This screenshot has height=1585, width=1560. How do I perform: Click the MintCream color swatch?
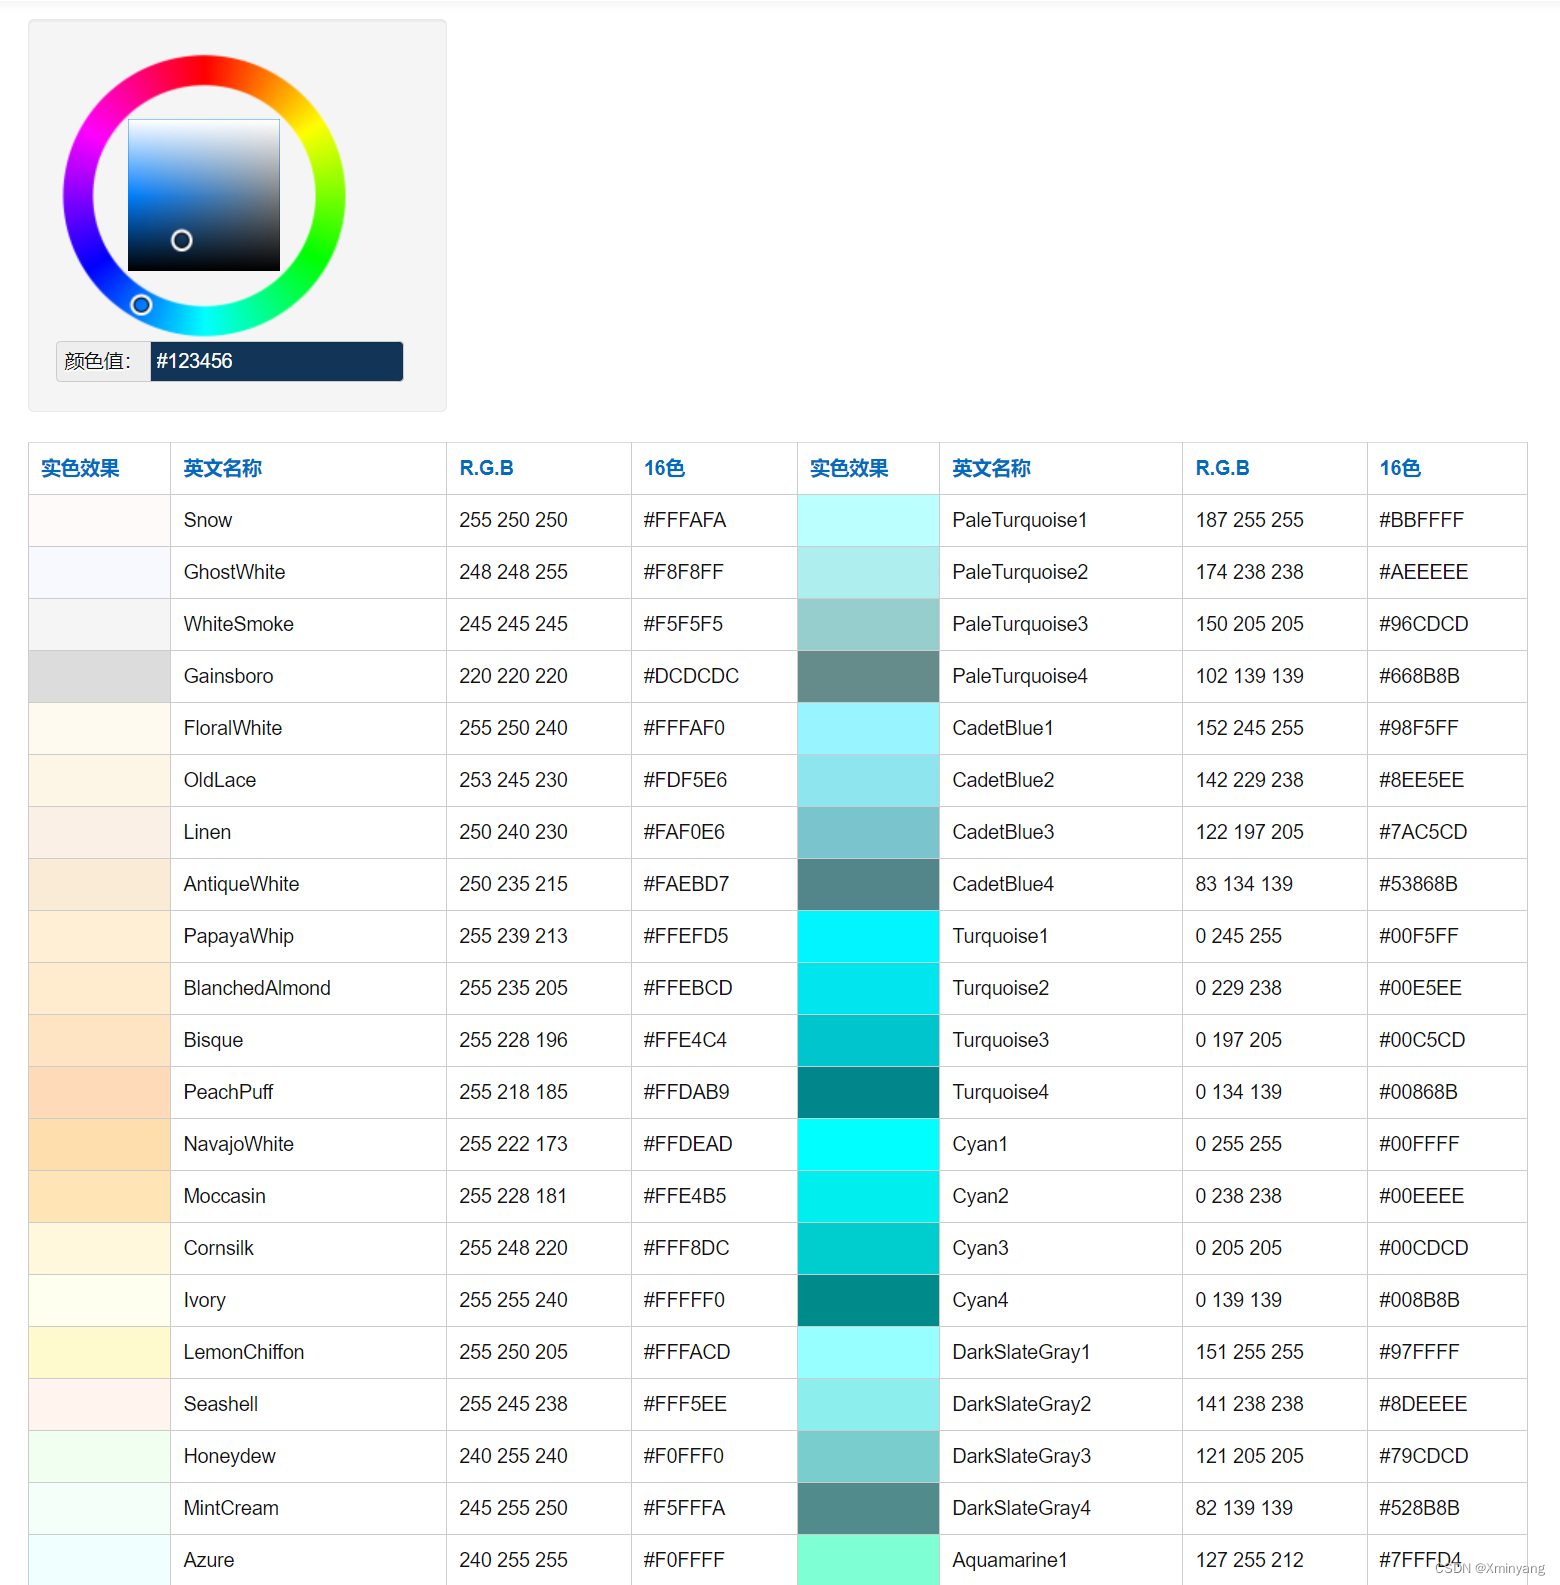(x=100, y=1508)
